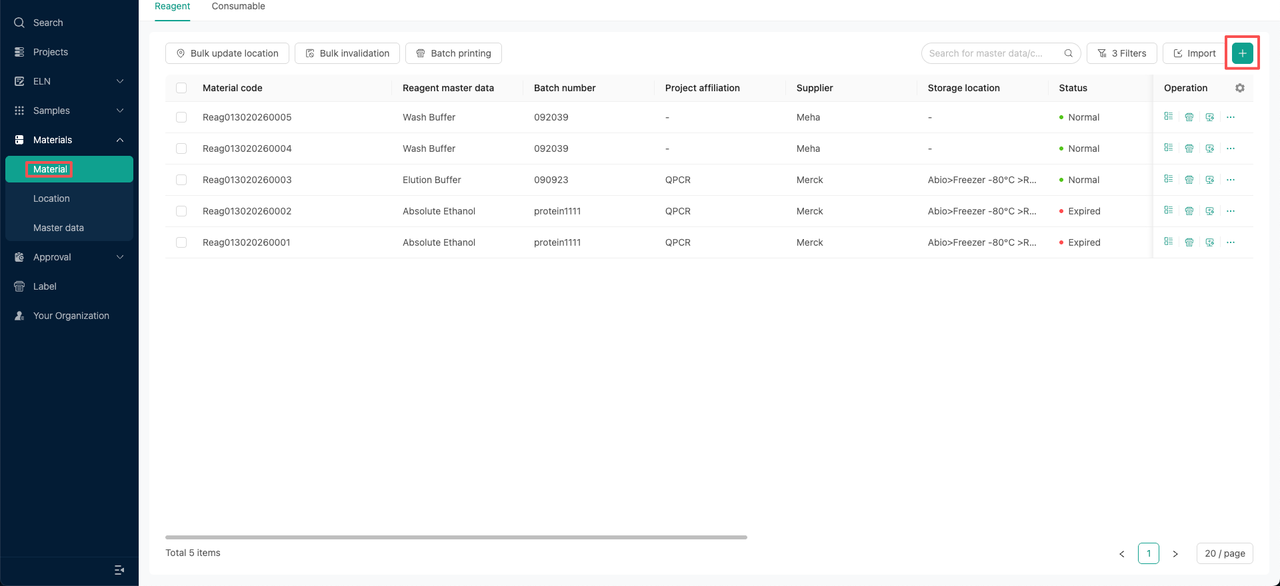Viewport: 1280px width, 586px height.
Task: Click the print icon for Reag013020260003 row
Action: pyautogui.click(x=1189, y=180)
